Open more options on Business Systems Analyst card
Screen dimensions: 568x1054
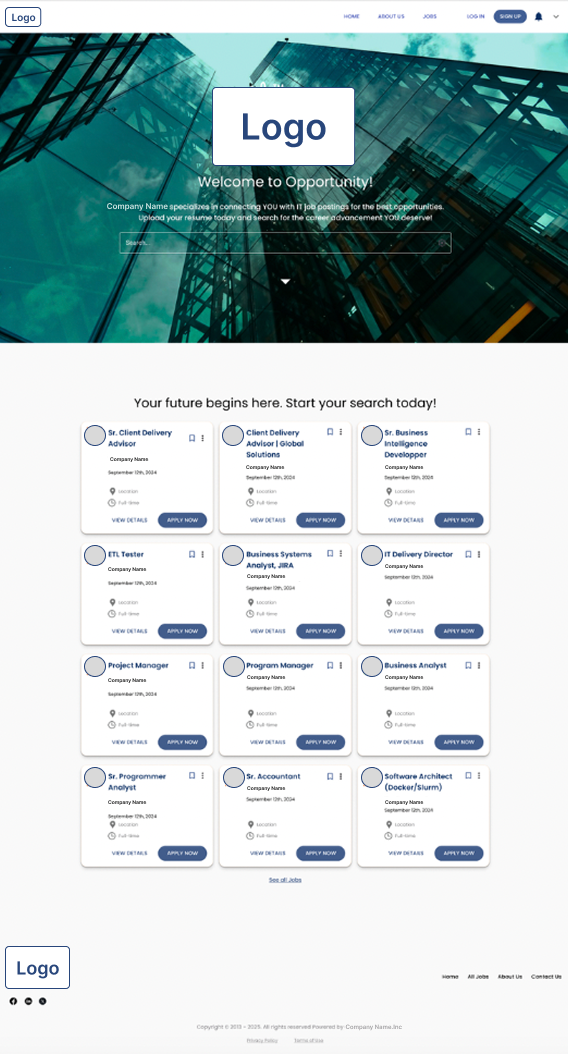coord(341,554)
